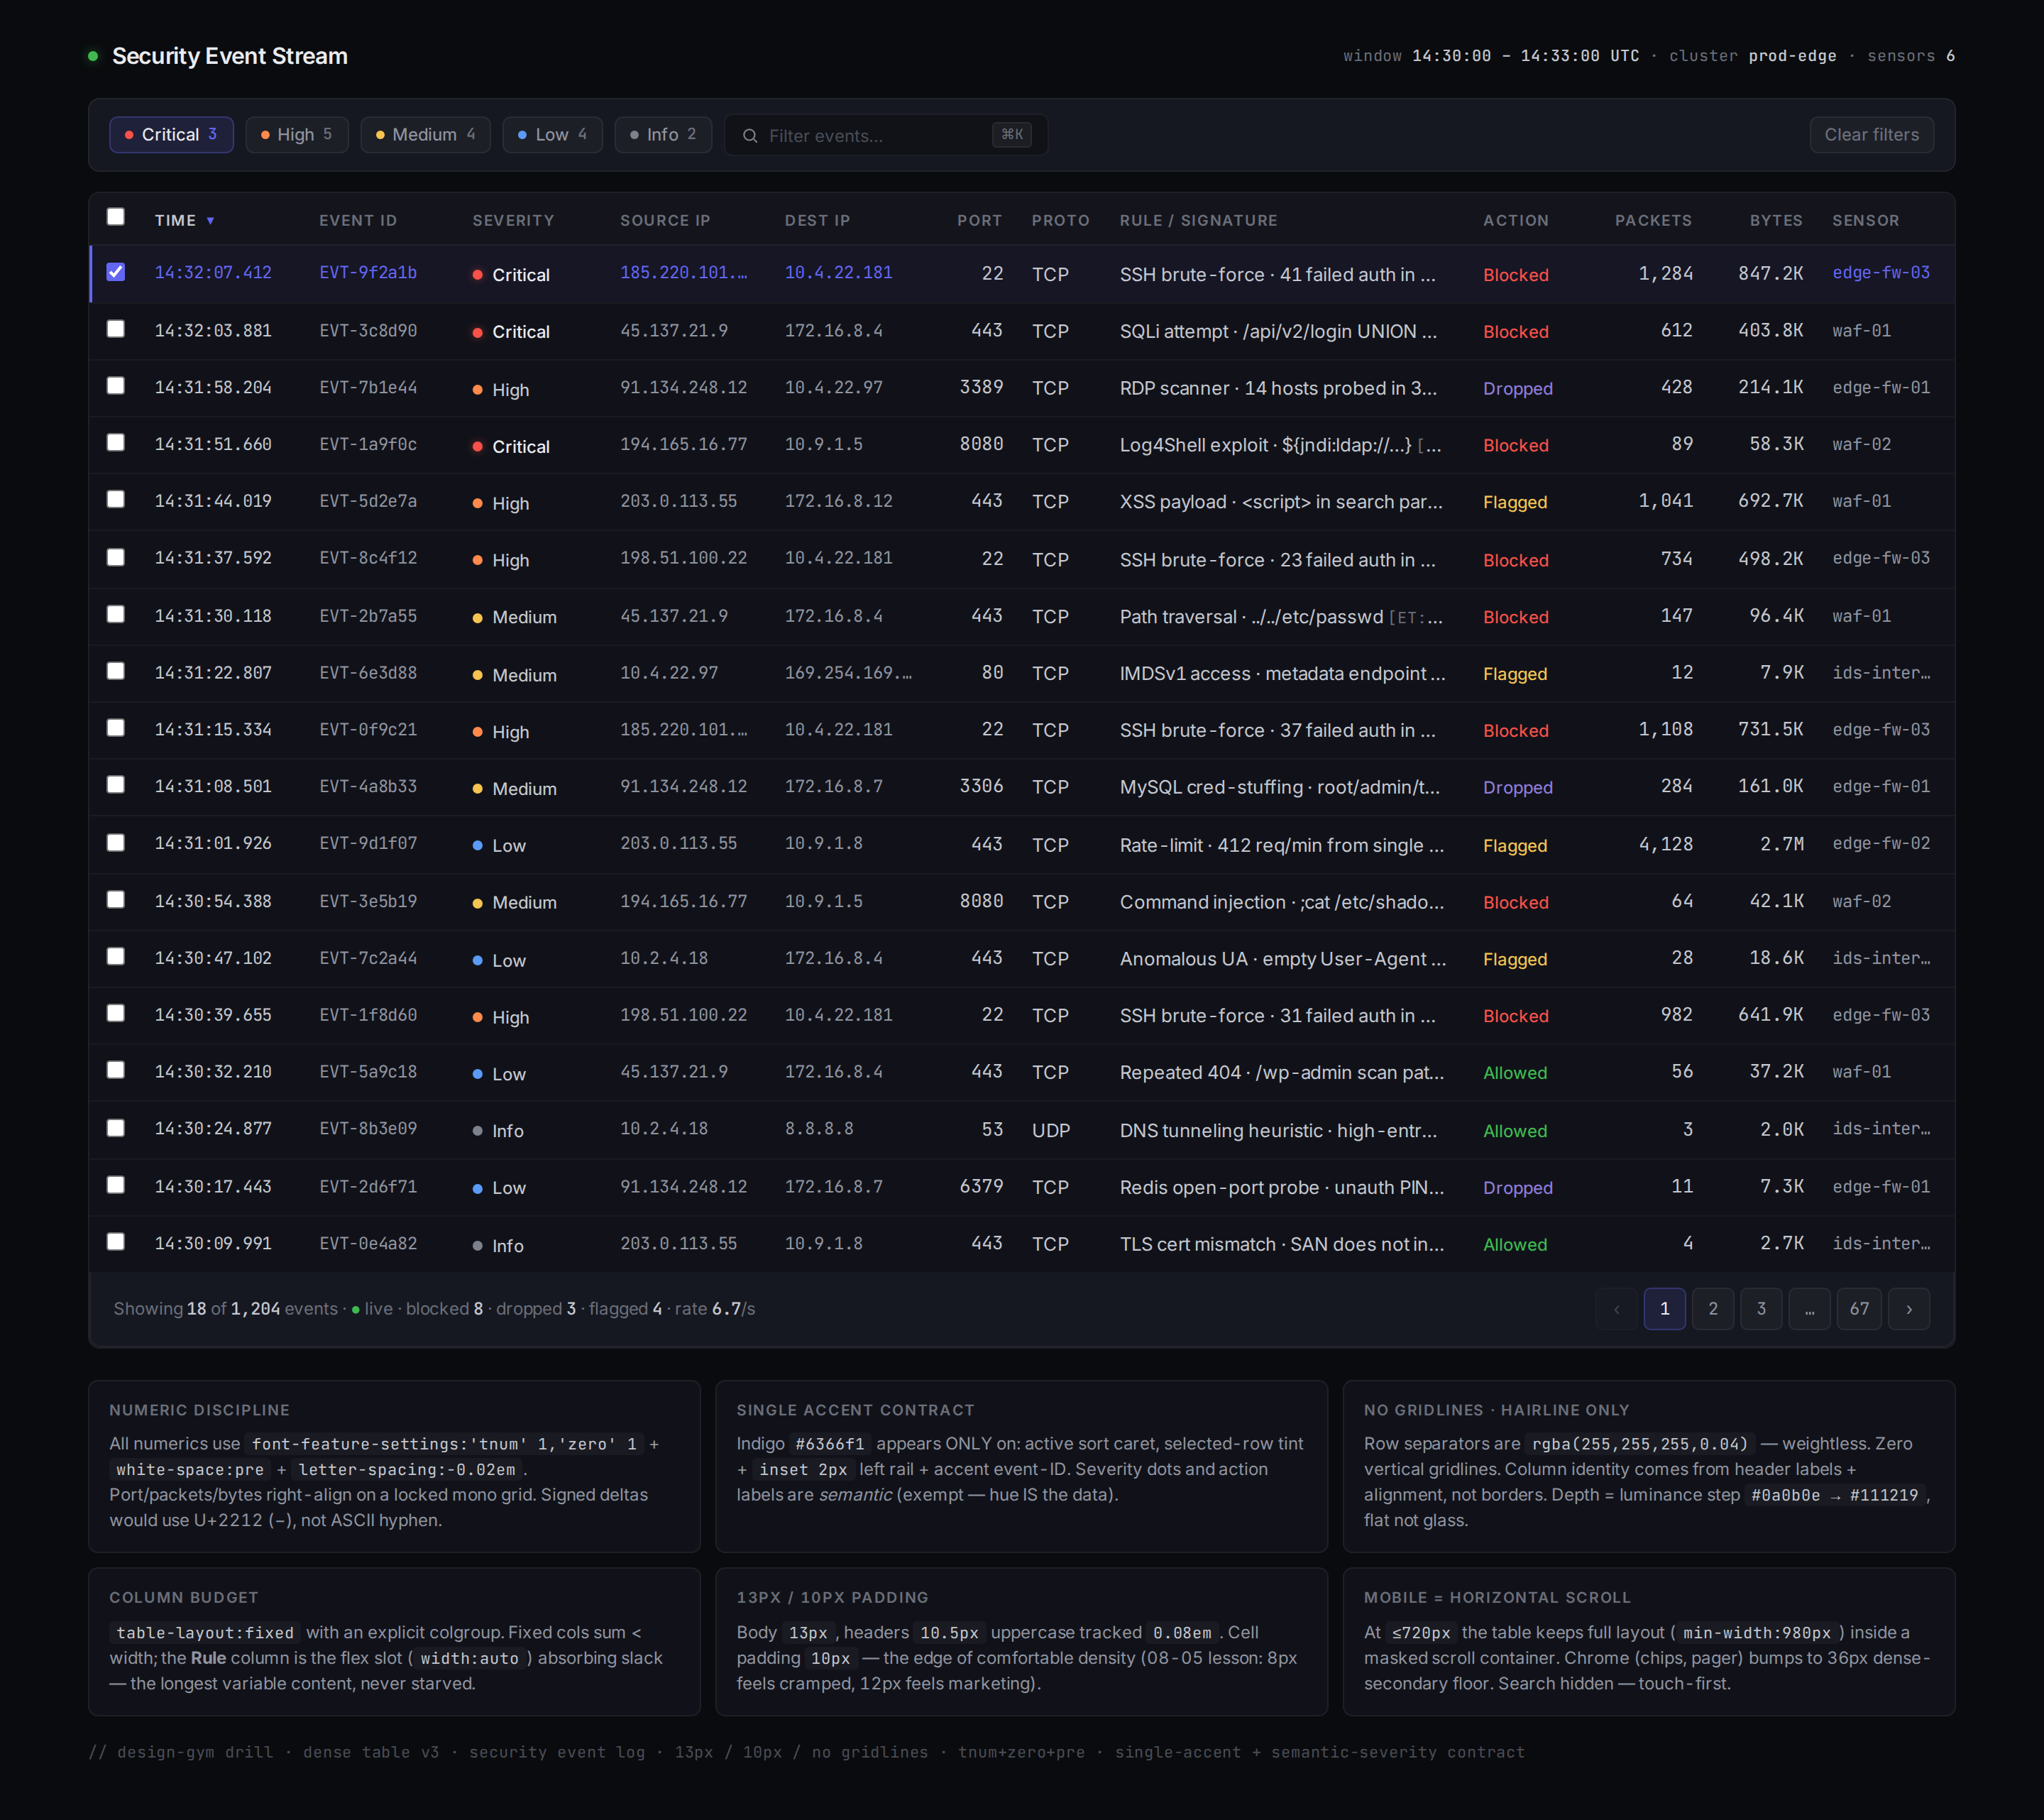Click packets value 4,128

(1665, 844)
